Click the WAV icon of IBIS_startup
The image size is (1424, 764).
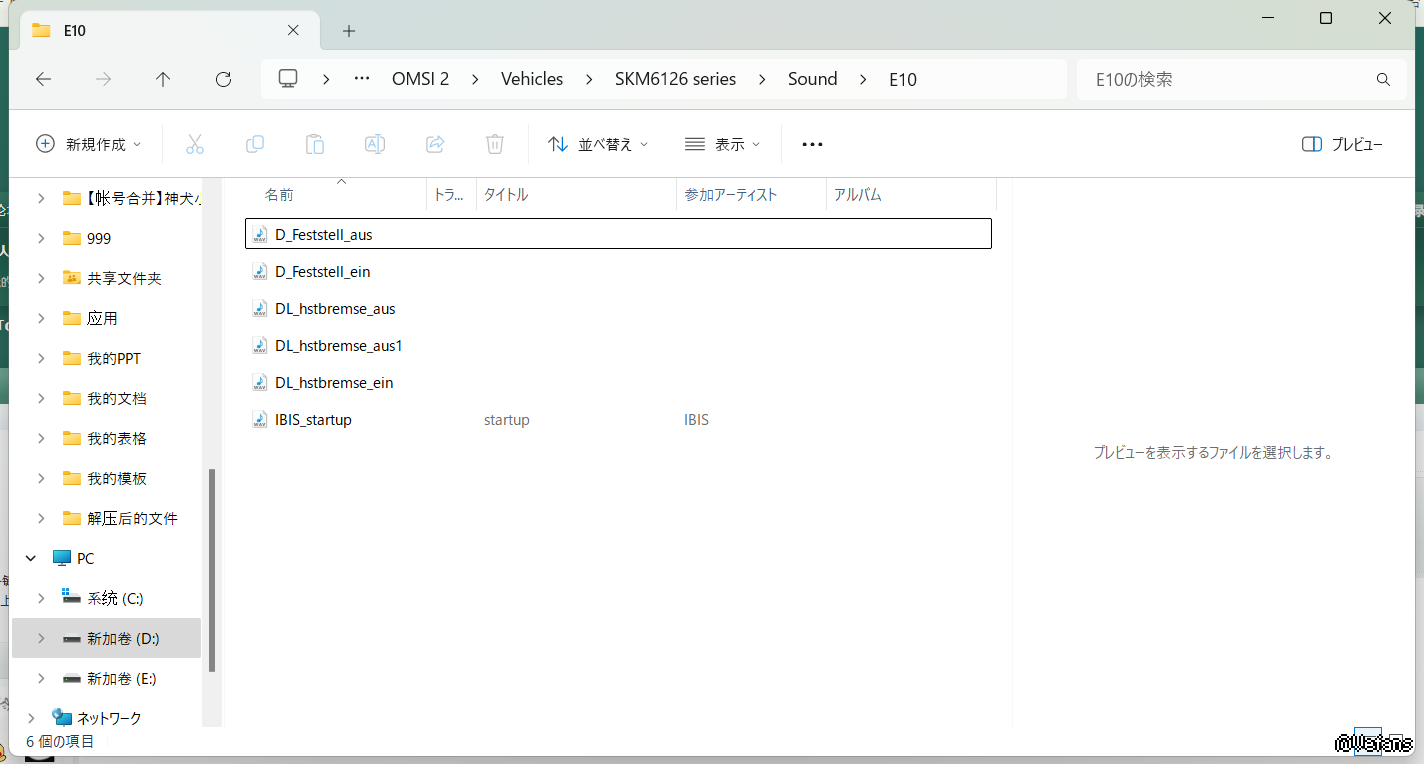pos(260,420)
